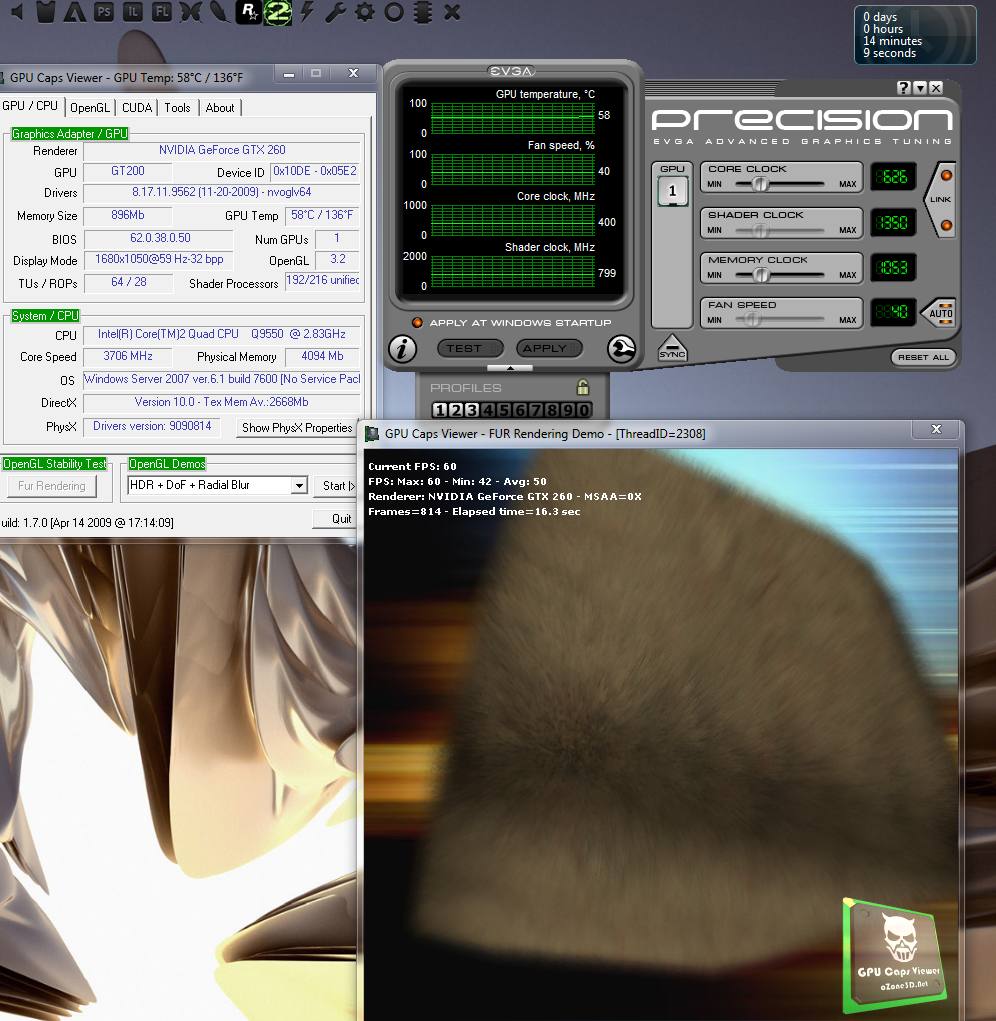Screen dimensions: 996x1021
Task: Switch to the GPU / CPU tab
Action: (30, 106)
